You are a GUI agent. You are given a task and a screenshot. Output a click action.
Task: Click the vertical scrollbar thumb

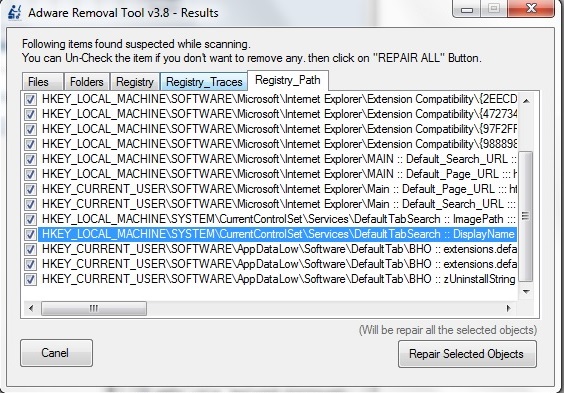click(526, 216)
